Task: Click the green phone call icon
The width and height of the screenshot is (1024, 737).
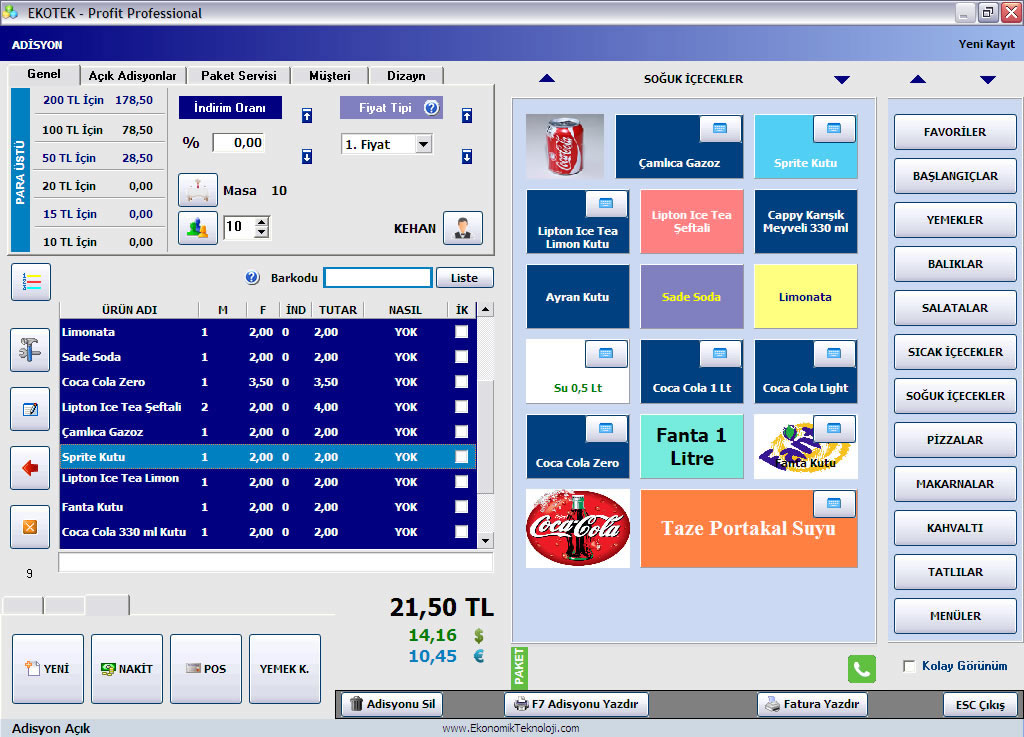Action: (861, 669)
